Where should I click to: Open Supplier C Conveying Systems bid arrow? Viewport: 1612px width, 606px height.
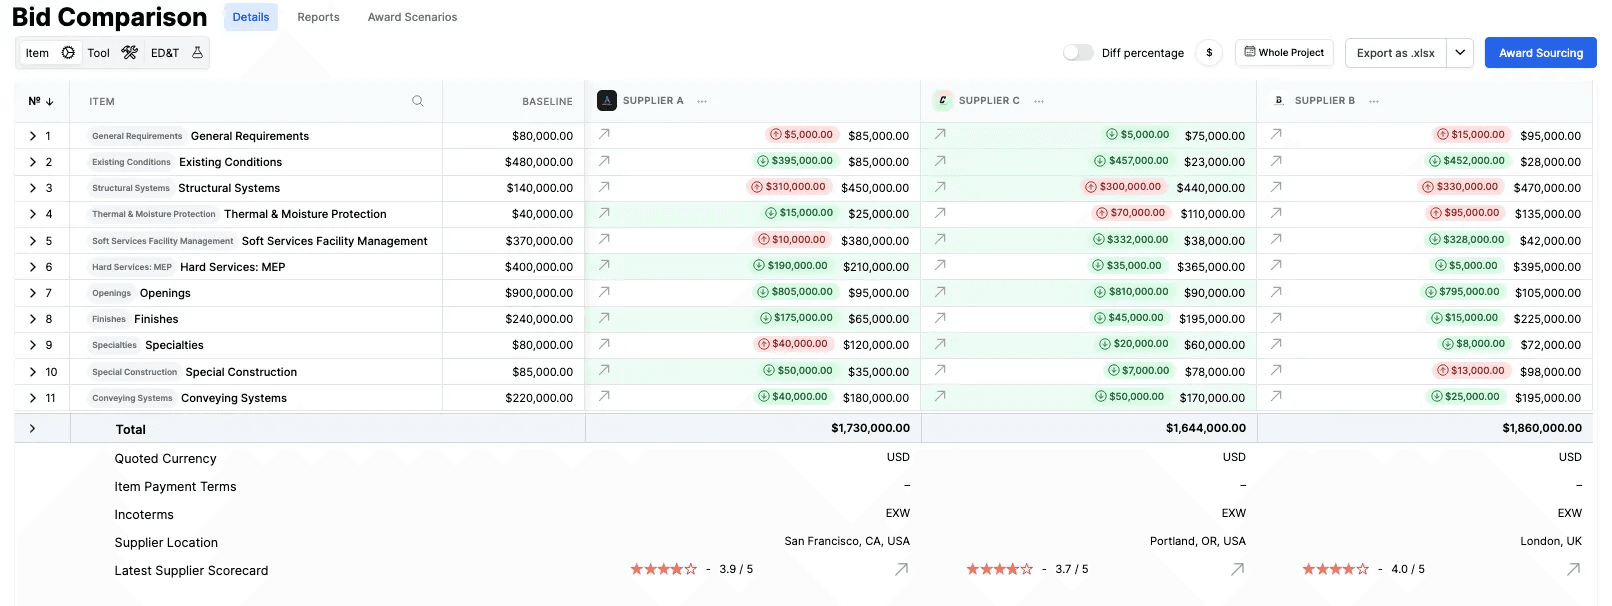[940, 396]
